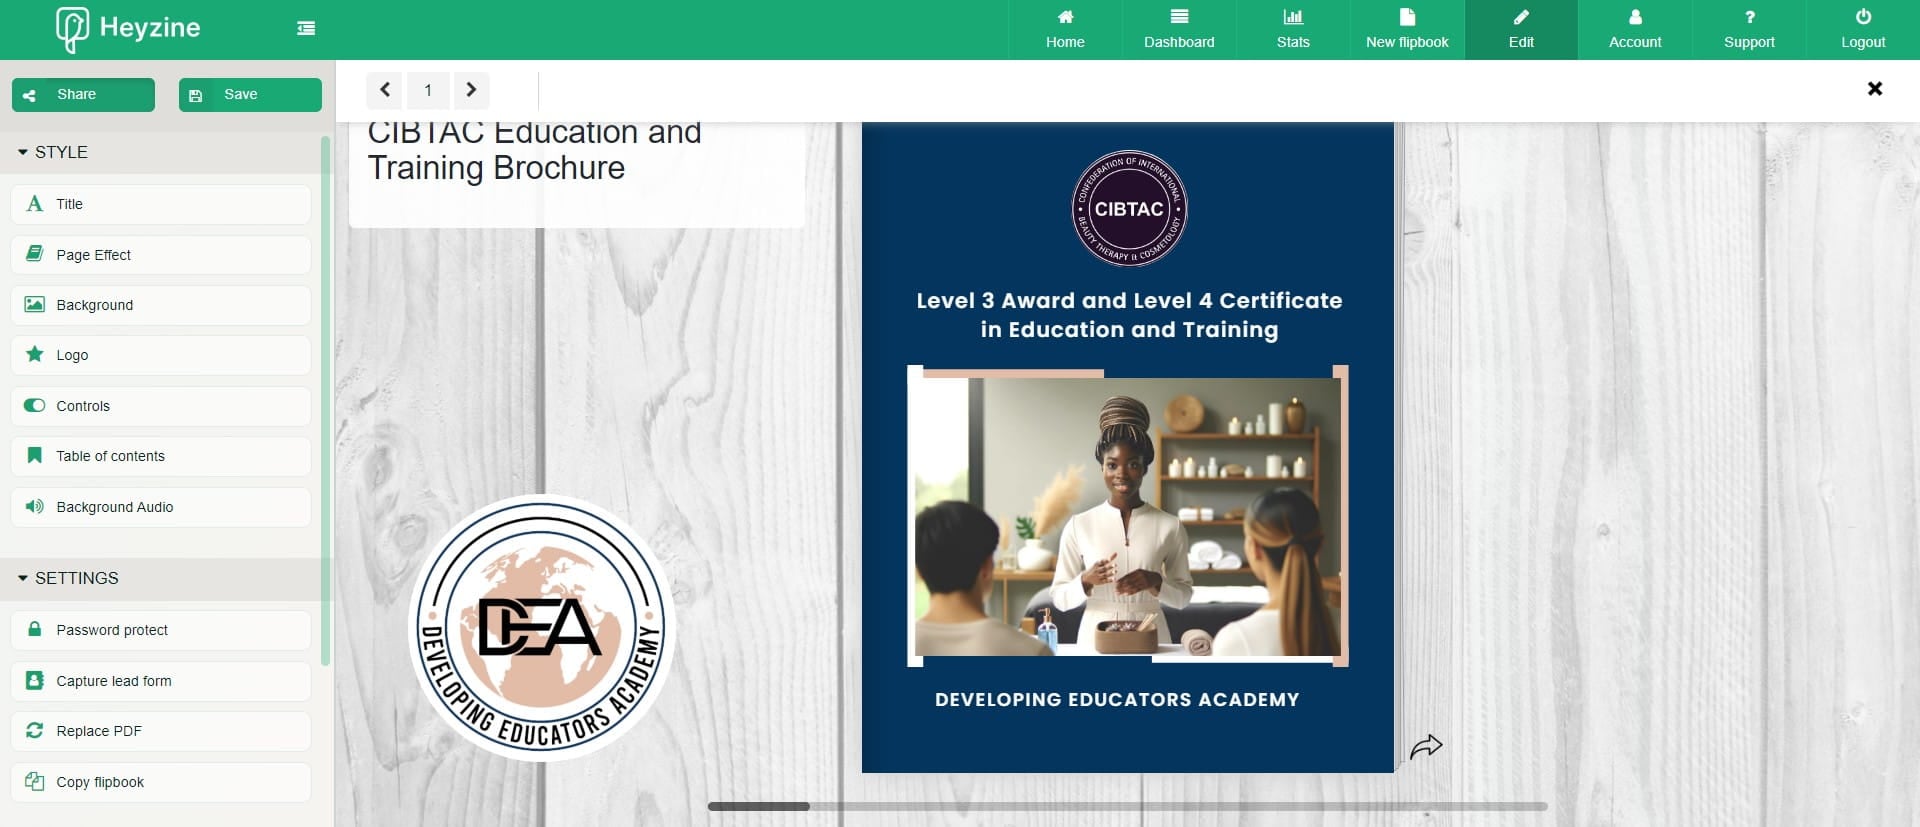Click the flipbook cover page
Image resolution: width=1920 pixels, height=827 pixels.
pos(1128,447)
